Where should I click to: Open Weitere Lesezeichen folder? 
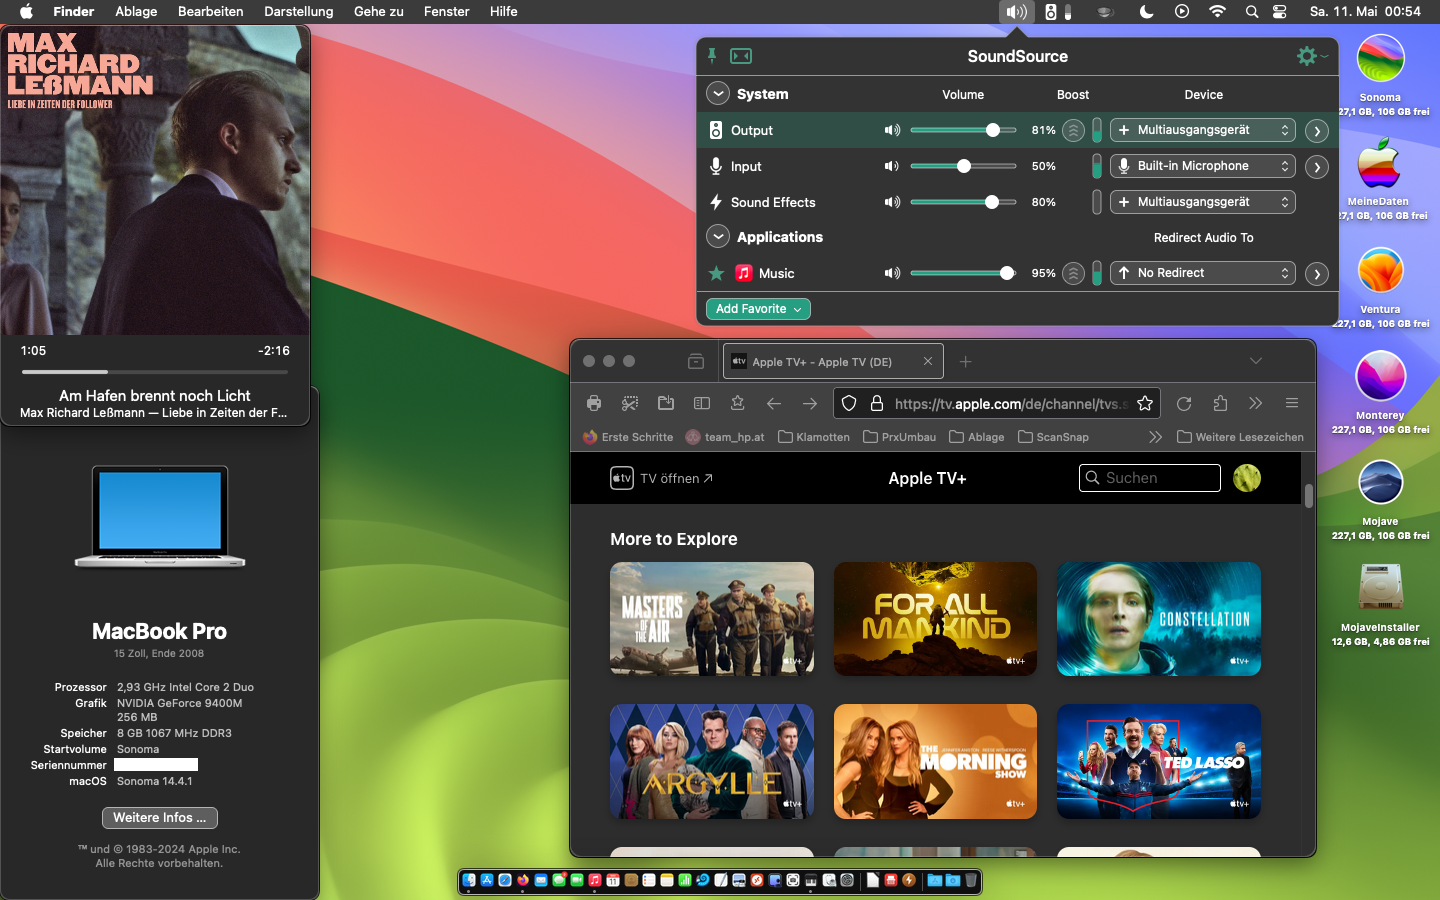tap(1241, 437)
